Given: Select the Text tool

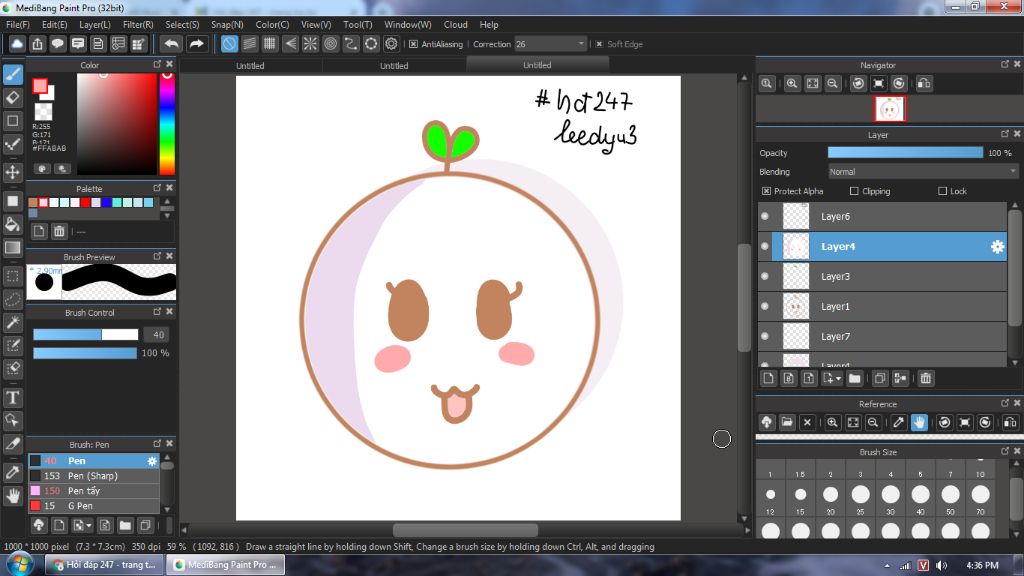Looking at the screenshot, I should click(13, 397).
